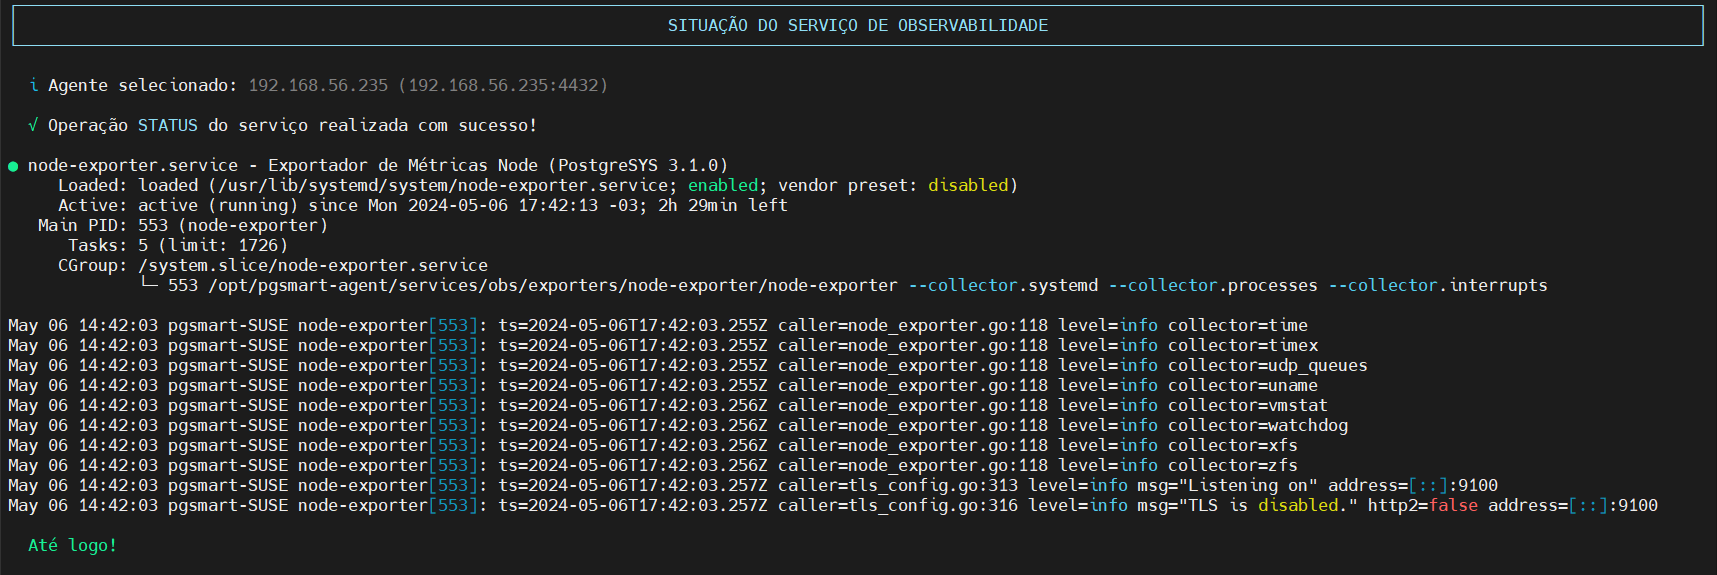The height and width of the screenshot is (575, 1717).
Task: Click the info 'i' icon before Agente selecionado
Action: pyautogui.click(x=33, y=85)
